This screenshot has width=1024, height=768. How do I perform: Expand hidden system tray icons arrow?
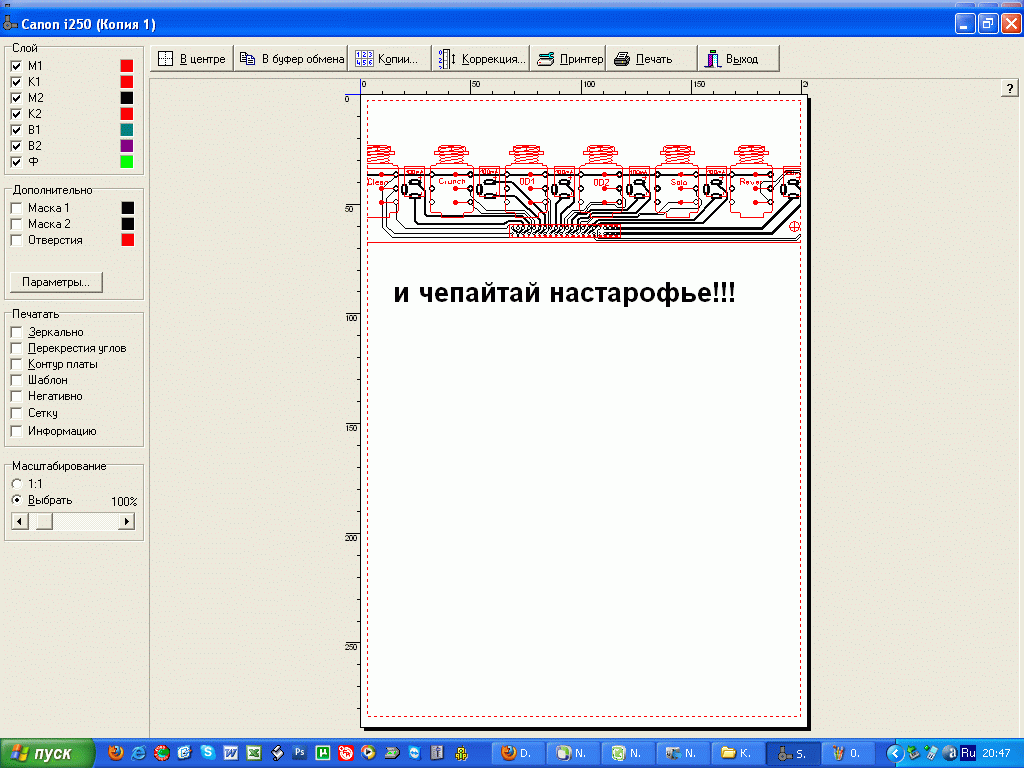click(x=895, y=754)
